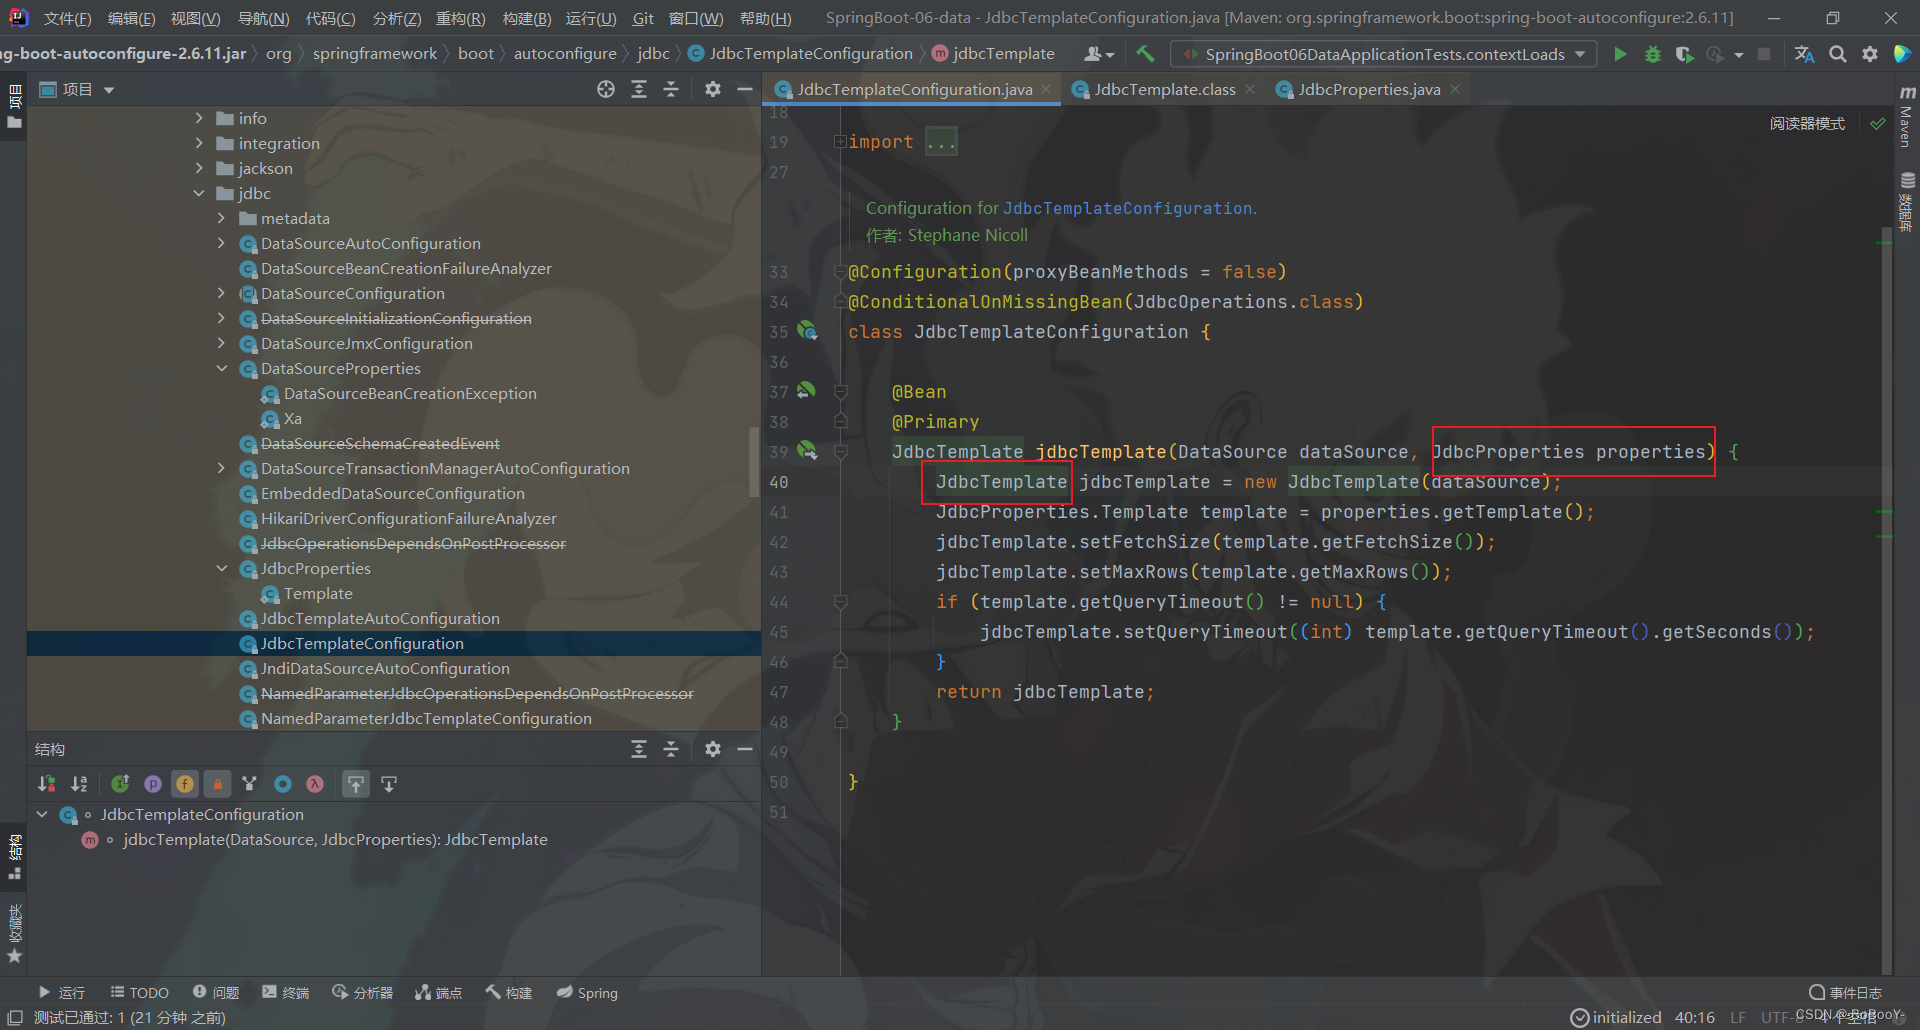Click line:column 40:16 indicator
The image size is (1920, 1030).
[1694, 1018]
